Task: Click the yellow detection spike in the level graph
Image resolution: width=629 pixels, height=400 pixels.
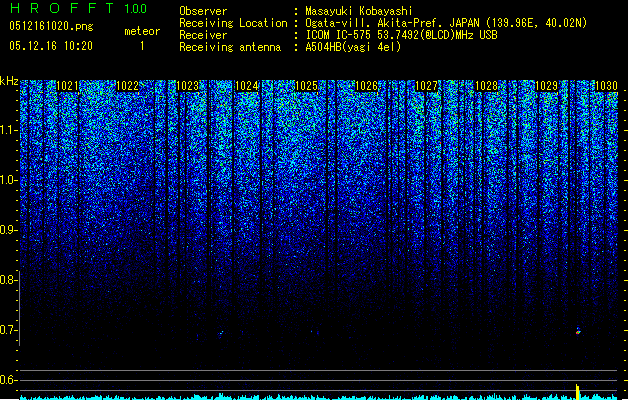Action: 578,391
